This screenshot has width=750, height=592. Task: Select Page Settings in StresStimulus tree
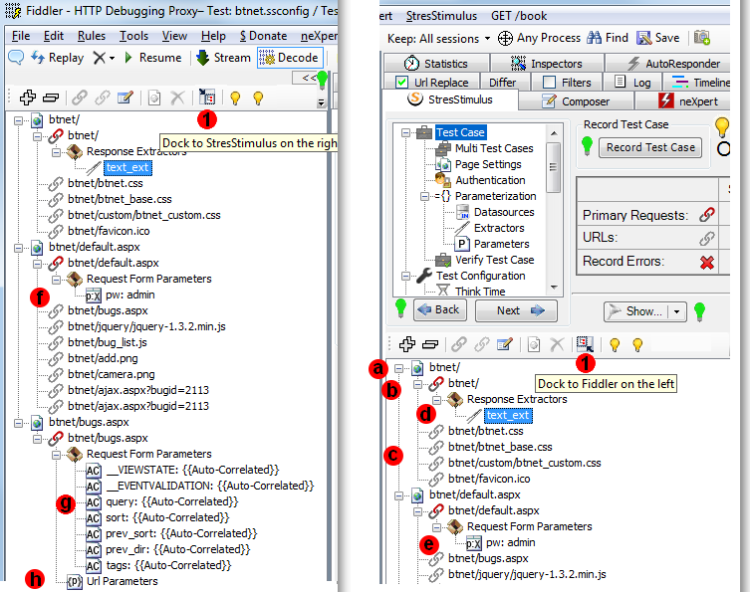[x=488, y=164]
